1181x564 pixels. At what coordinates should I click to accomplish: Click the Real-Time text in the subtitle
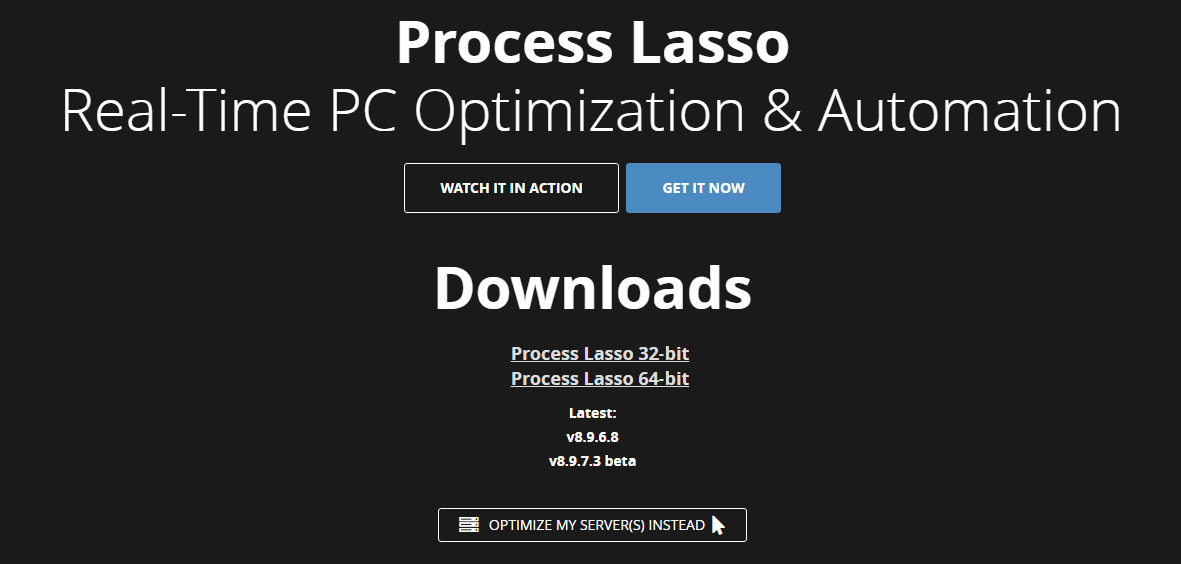[x=185, y=111]
